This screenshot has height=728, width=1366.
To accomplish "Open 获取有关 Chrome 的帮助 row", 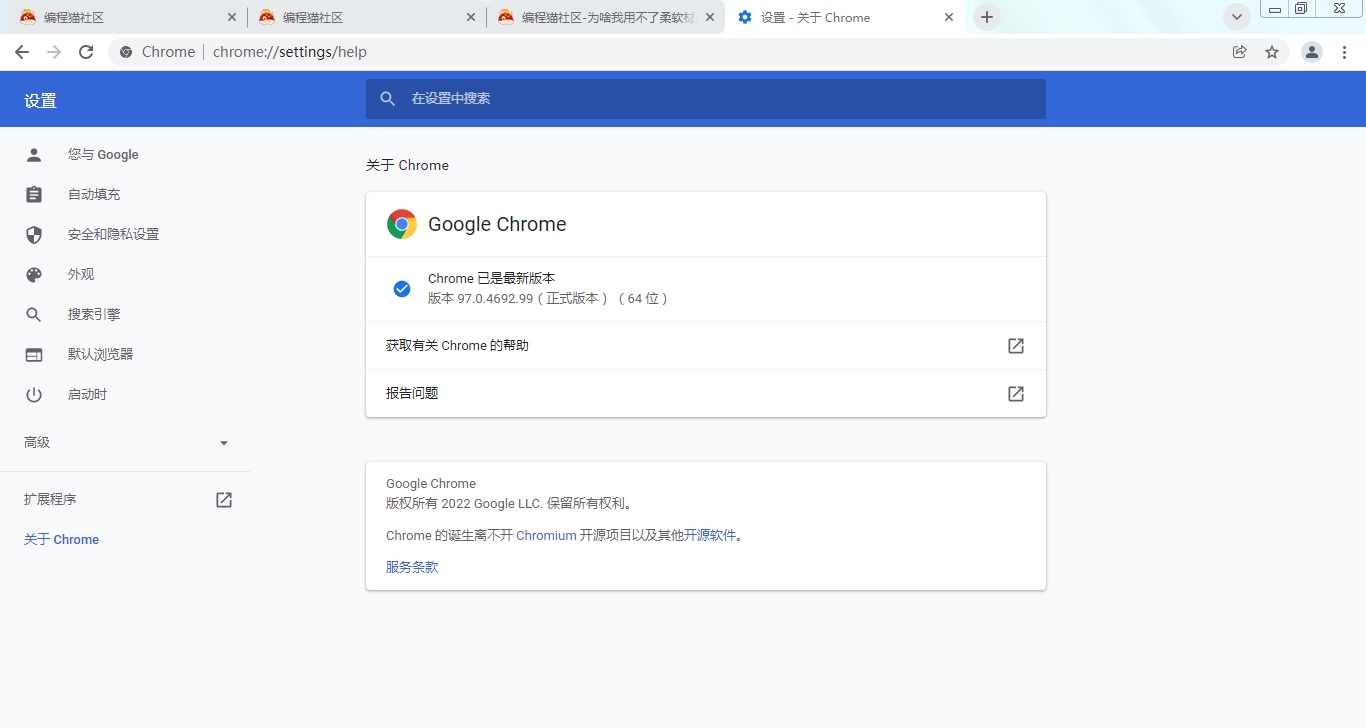I will (x=706, y=346).
